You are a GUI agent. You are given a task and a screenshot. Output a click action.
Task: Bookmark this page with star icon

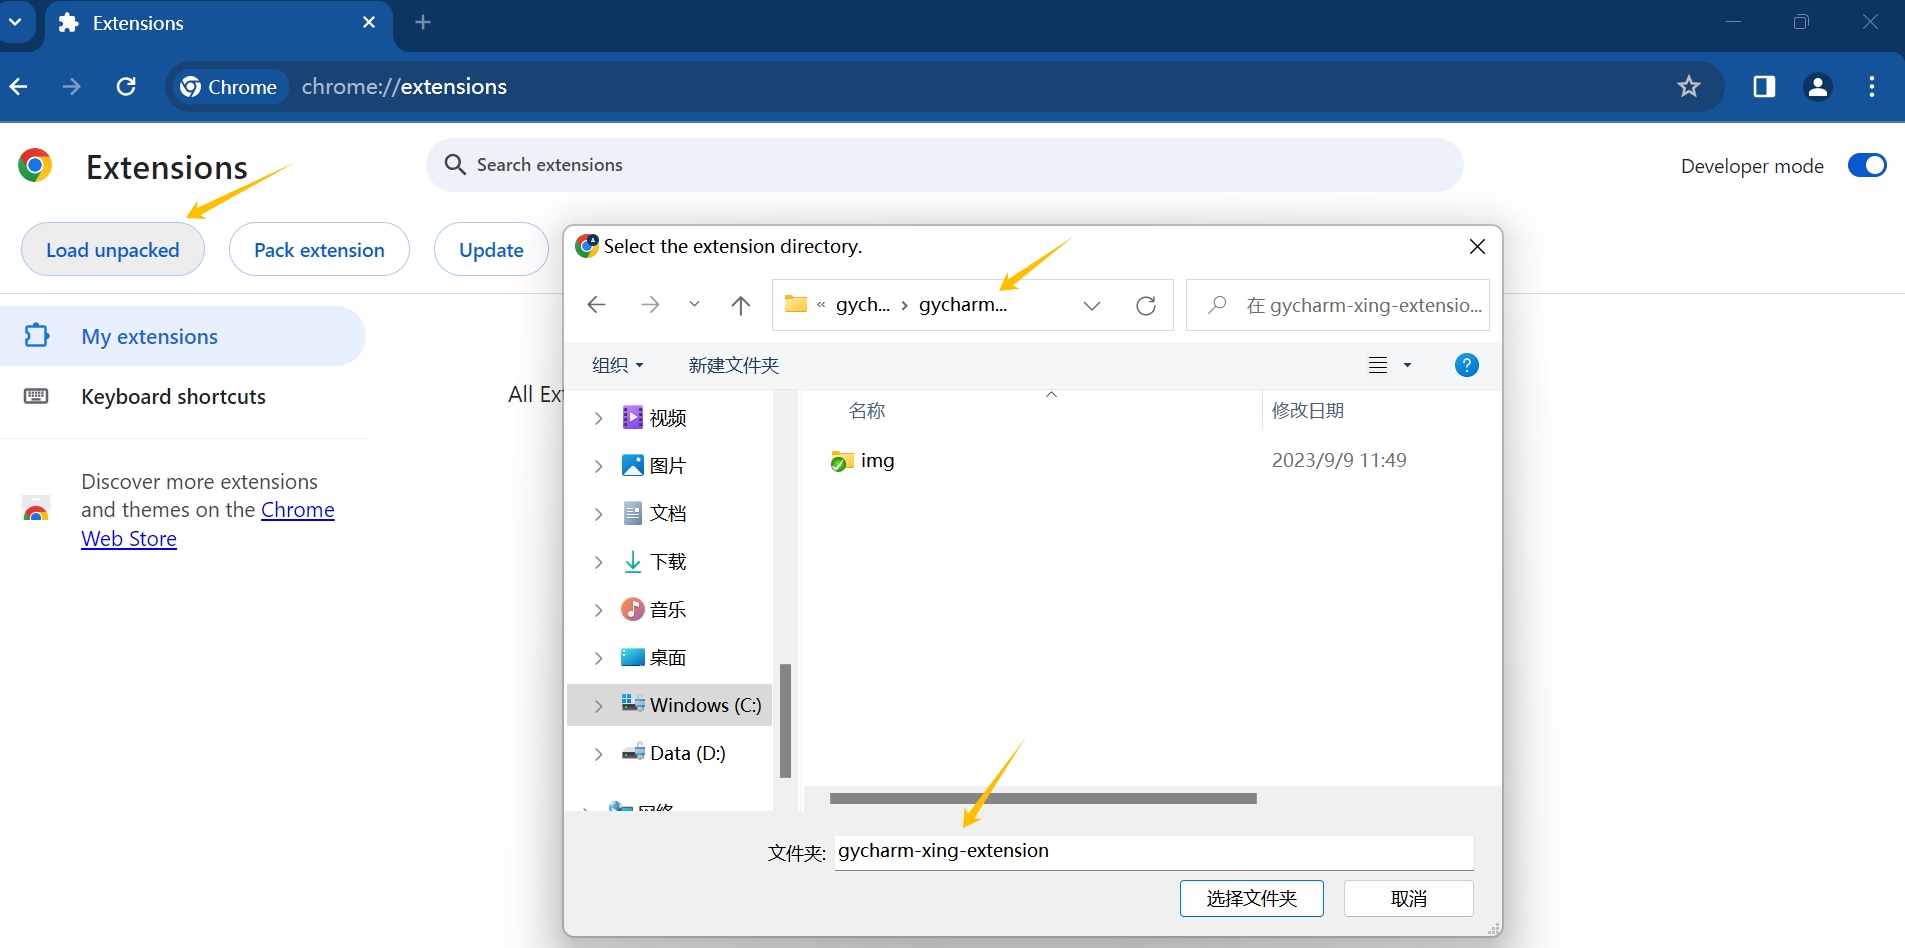click(1689, 87)
